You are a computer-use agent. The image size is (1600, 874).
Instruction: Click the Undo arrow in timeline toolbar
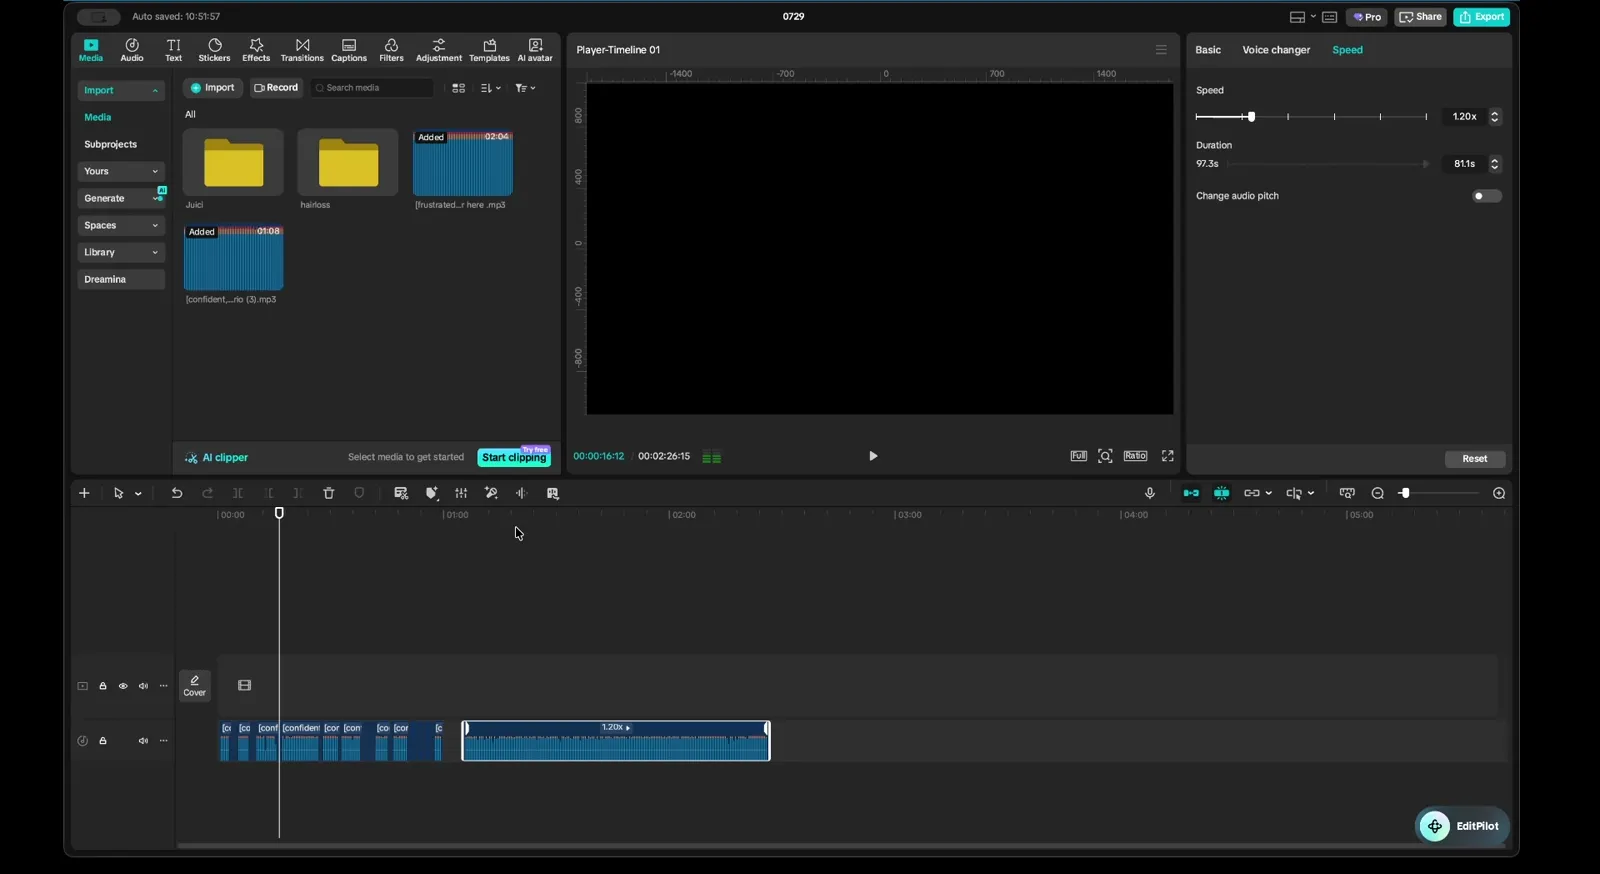(177, 493)
